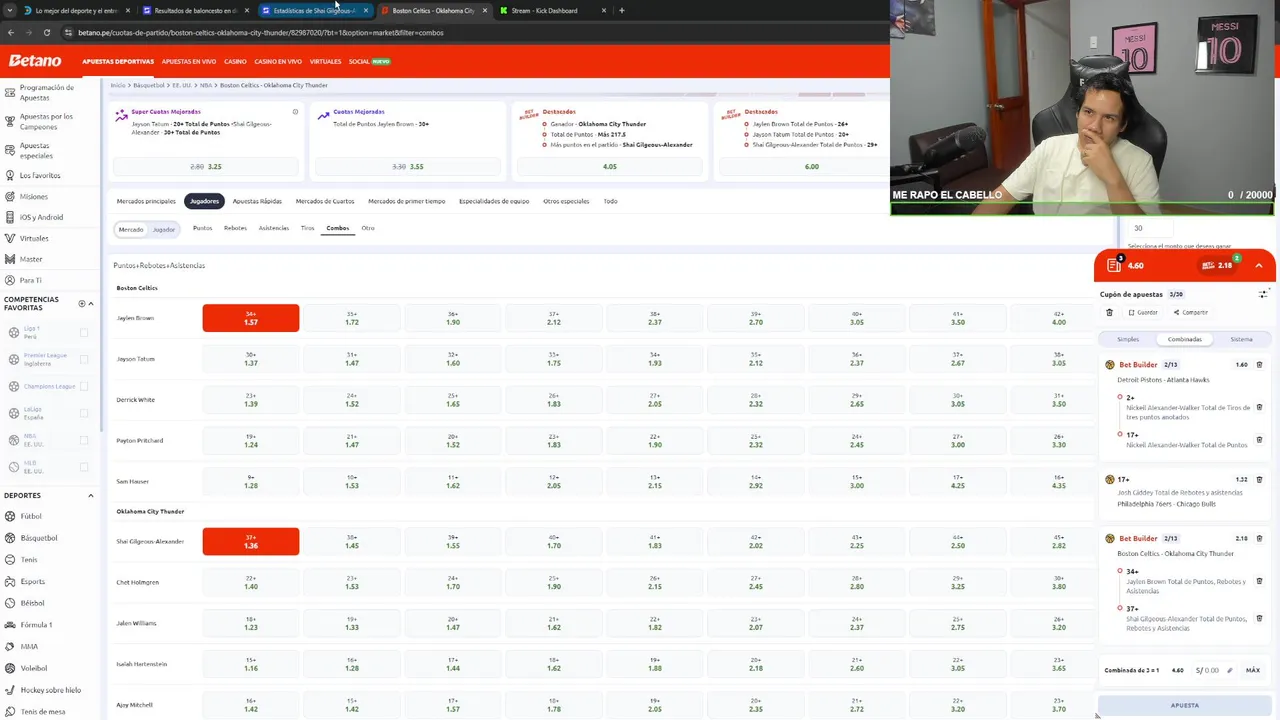Open the Master sidebar icon
The width and height of the screenshot is (1280, 720).
(9, 259)
